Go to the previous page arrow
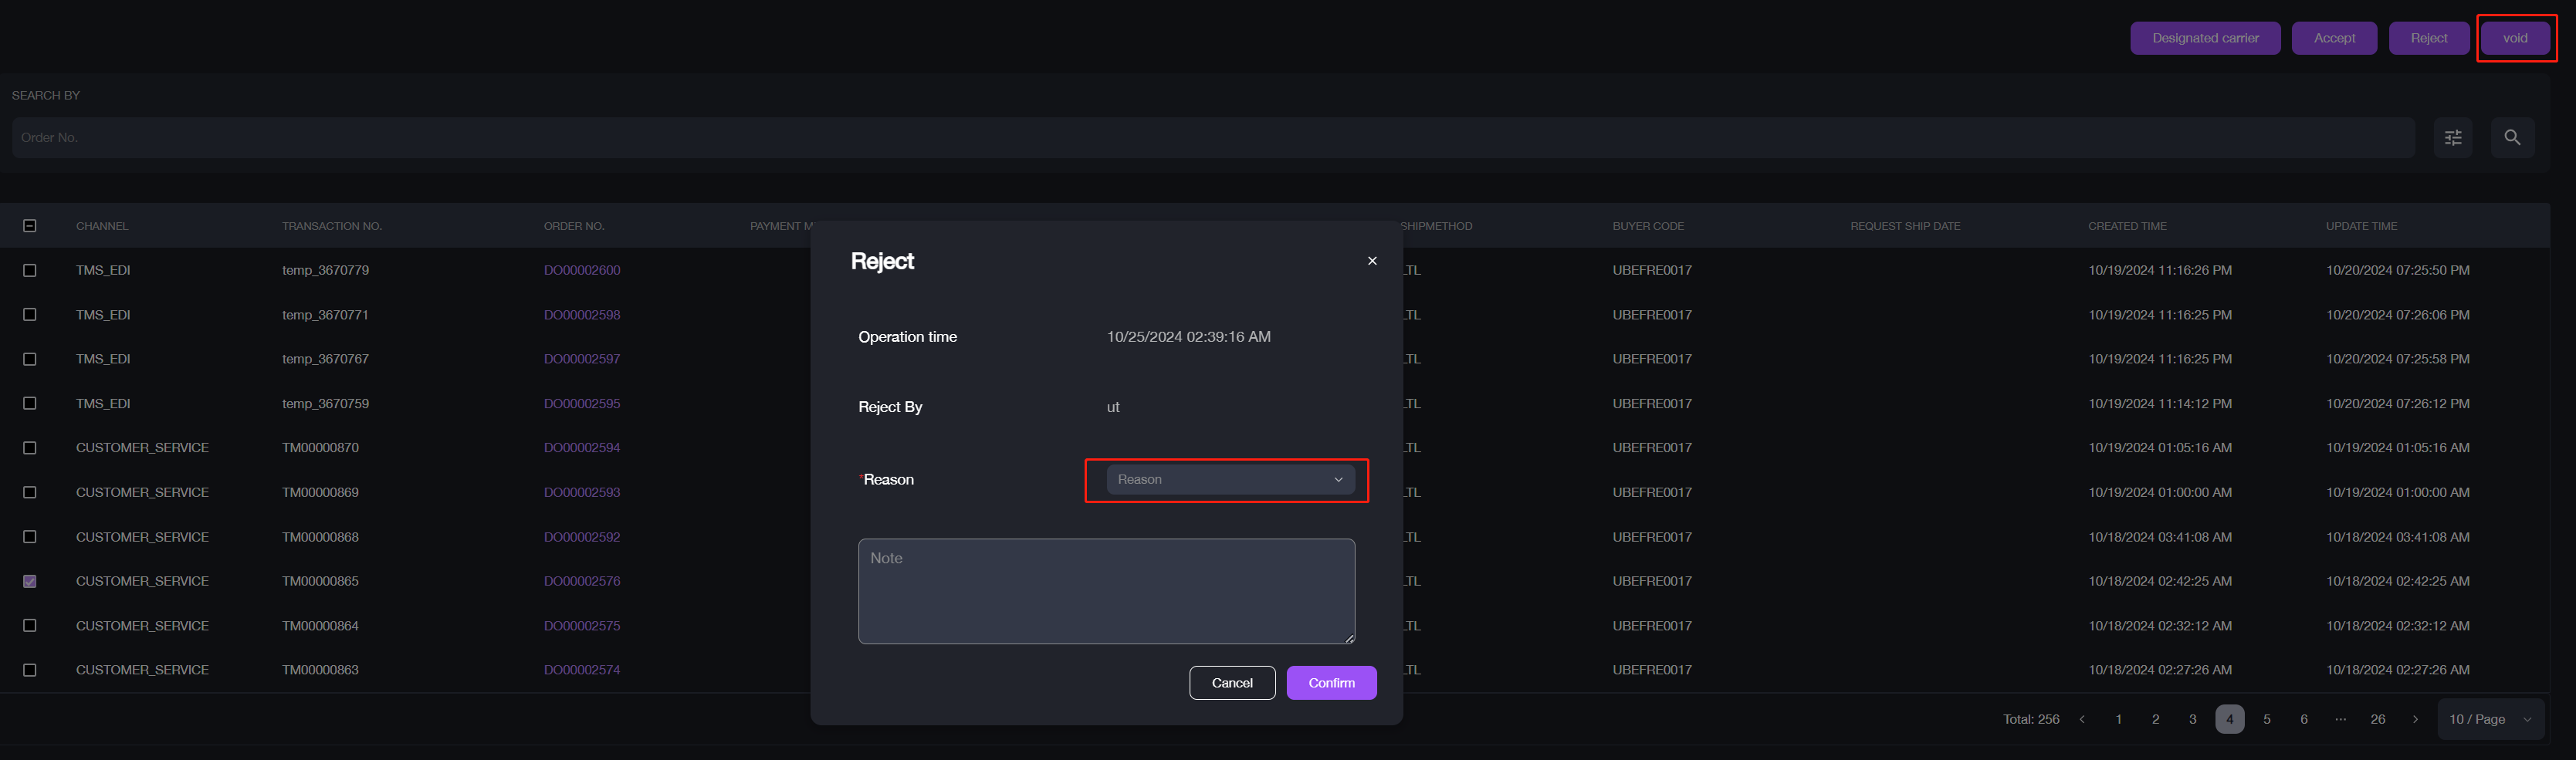 pyautogui.click(x=2082, y=719)
